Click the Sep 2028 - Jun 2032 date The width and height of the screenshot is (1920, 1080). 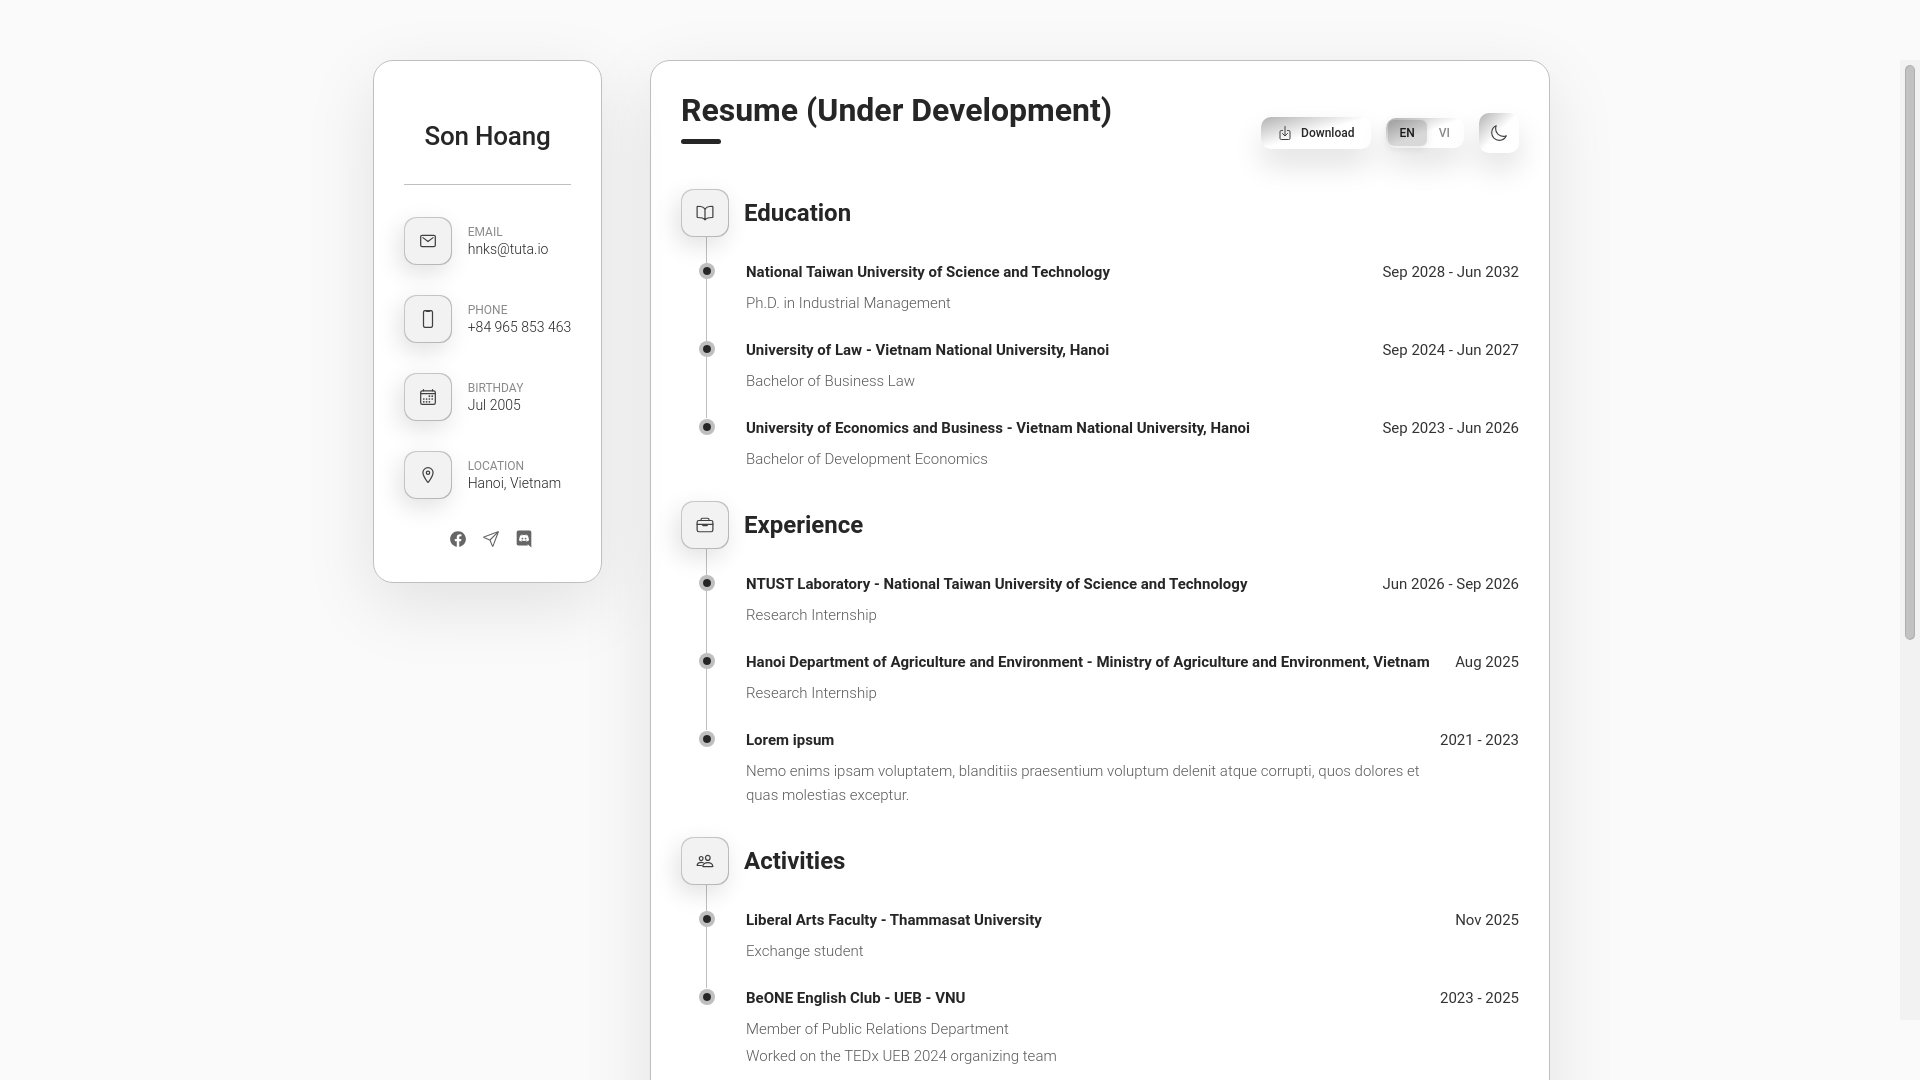(x=1450, y=272)
